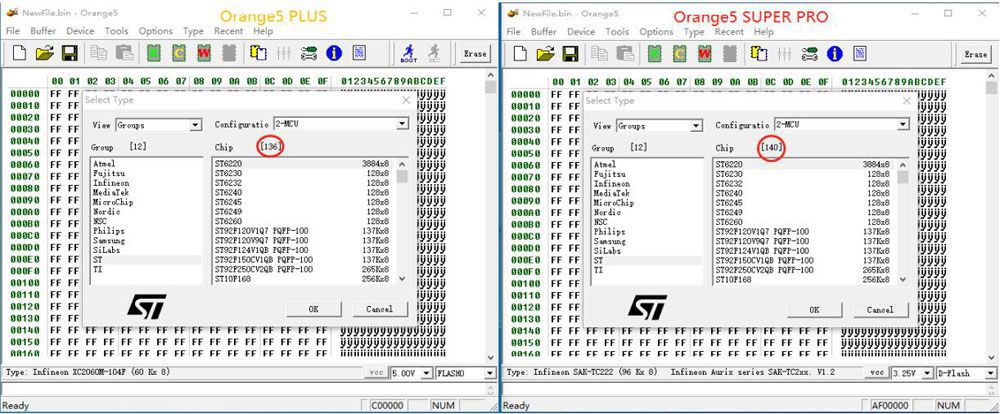Open the Device menu in Orange5 SUPER PRO window
This screenshot has width=1000, height=414.
581,31
